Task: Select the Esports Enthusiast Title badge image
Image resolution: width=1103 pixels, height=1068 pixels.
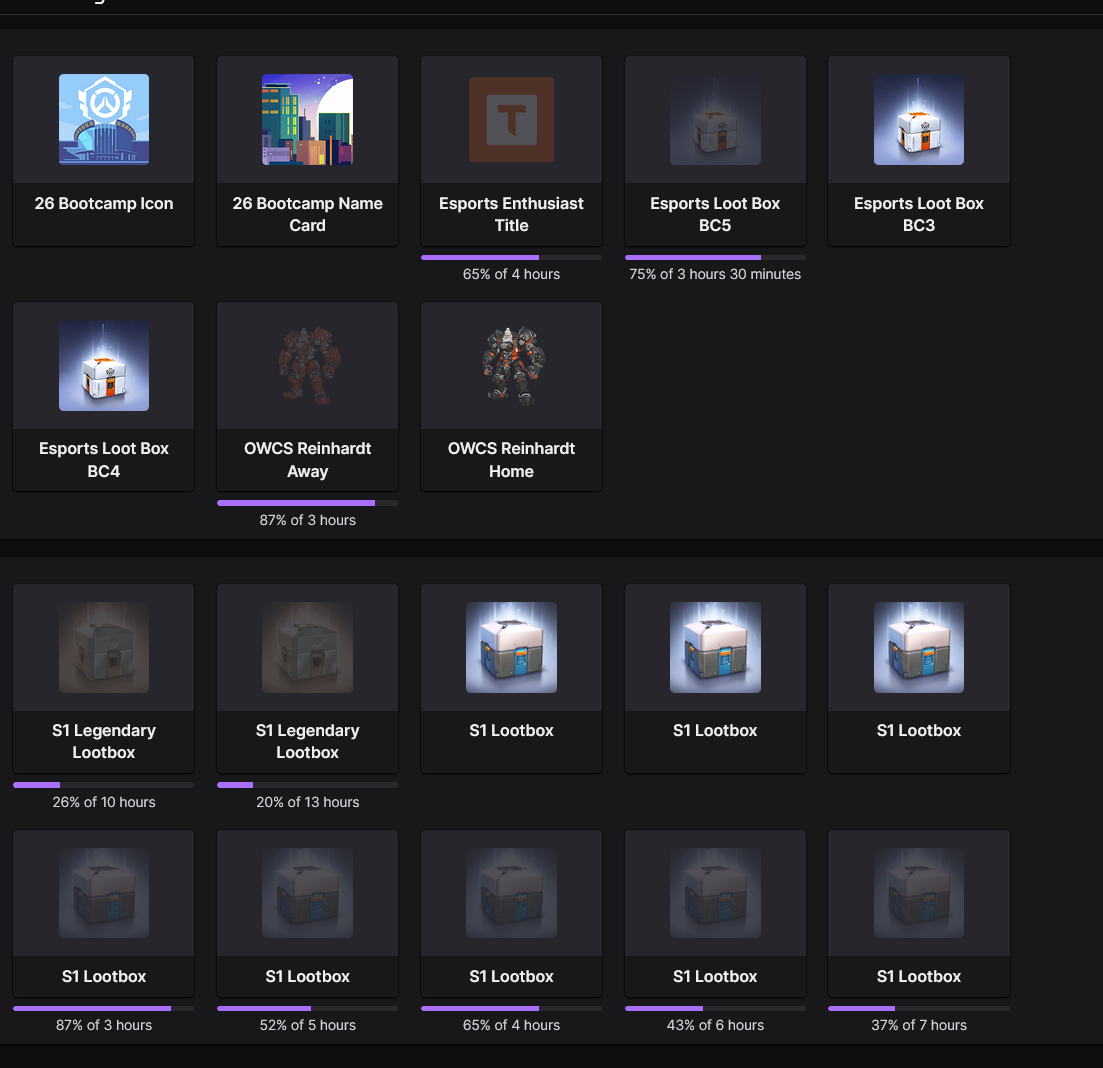Action: 511,120
